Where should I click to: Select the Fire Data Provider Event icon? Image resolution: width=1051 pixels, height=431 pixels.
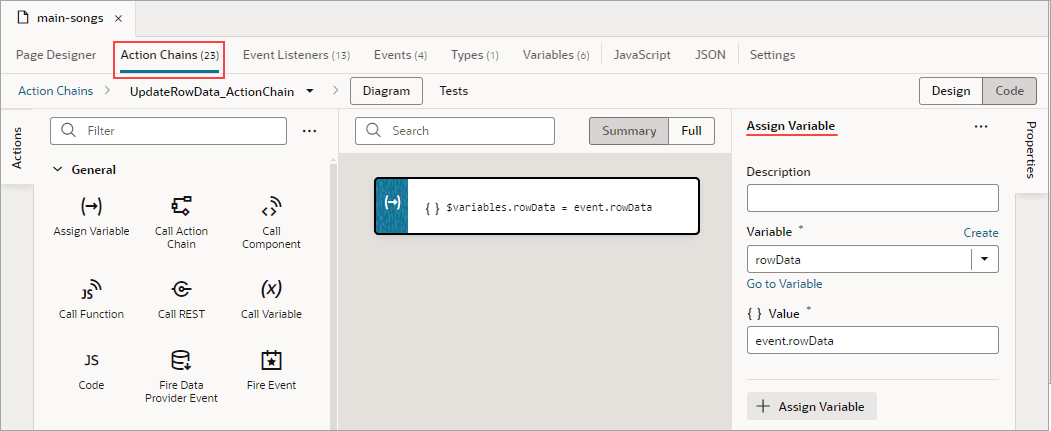181,361
